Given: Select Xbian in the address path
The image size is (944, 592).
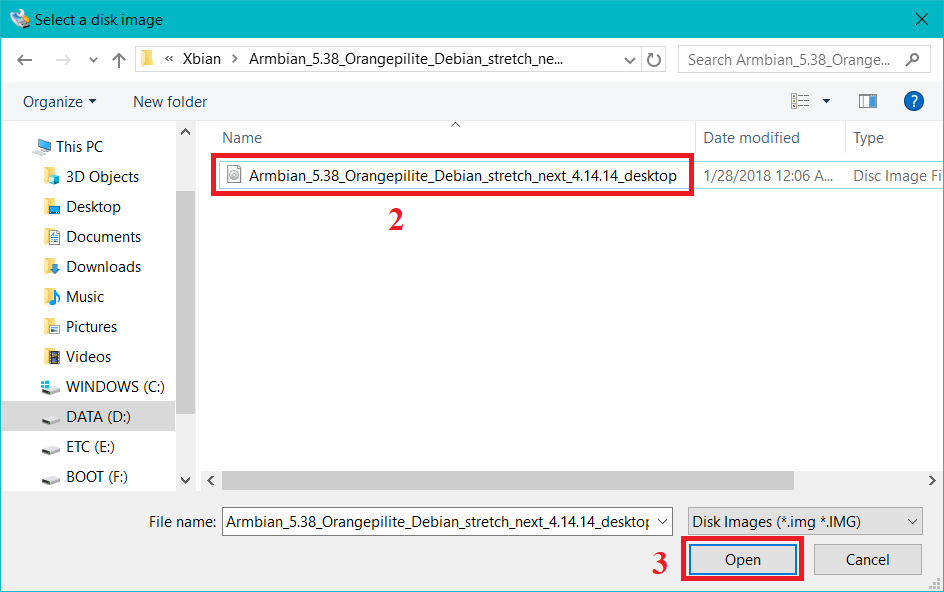Looking at the screenshot, I should click(x=202, y=59).
